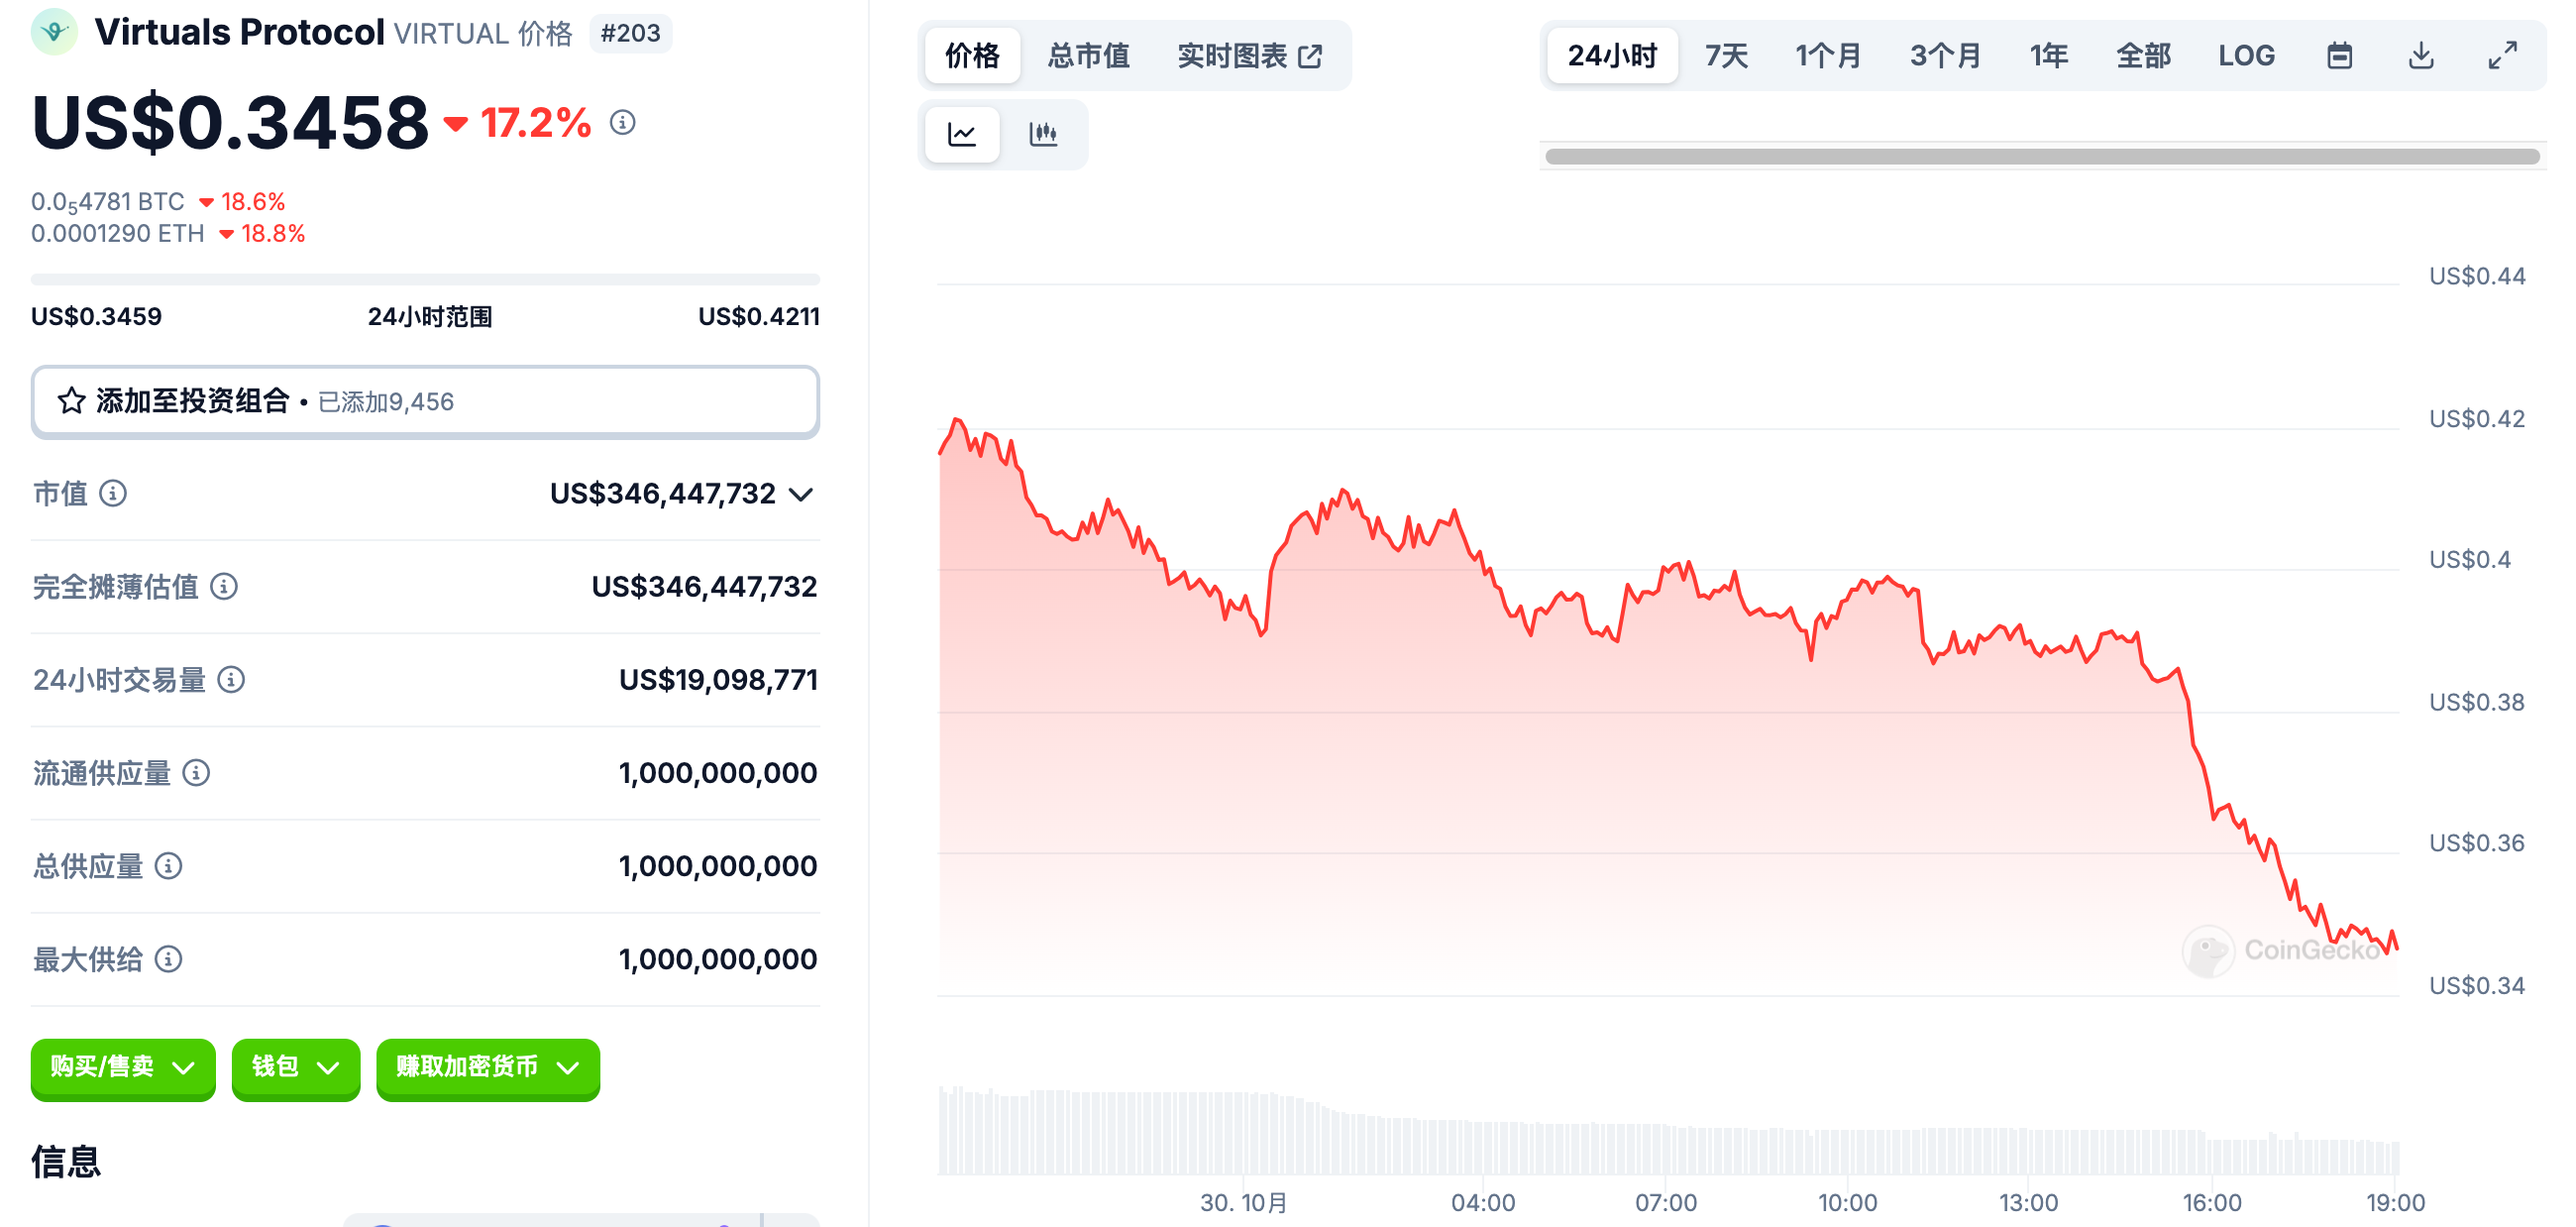Toggle the LOG scale option
The width and height of the screenshot is (2576, 1227).
(2246, 56)
